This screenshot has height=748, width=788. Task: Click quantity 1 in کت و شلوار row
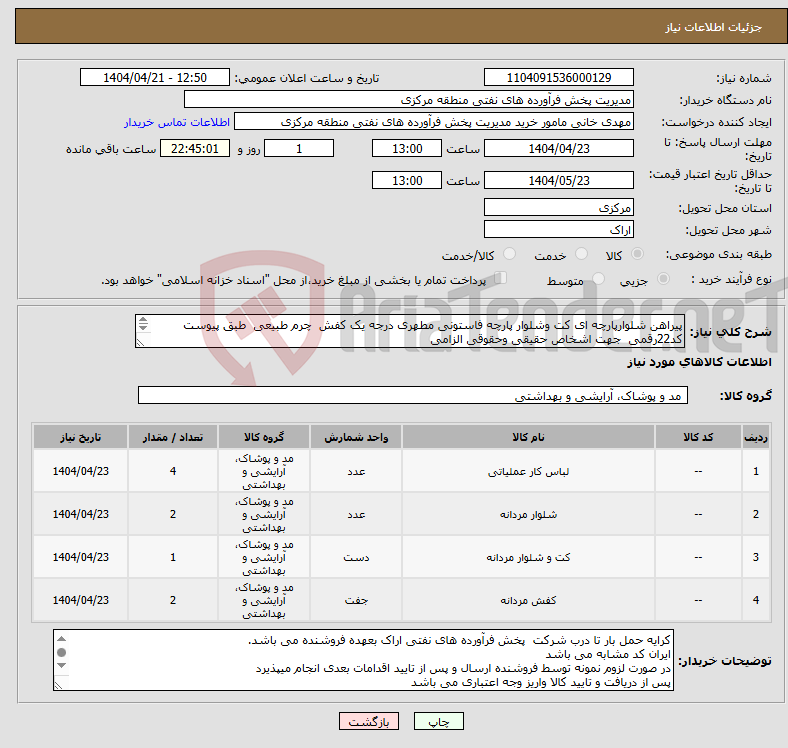pos(173,557)
